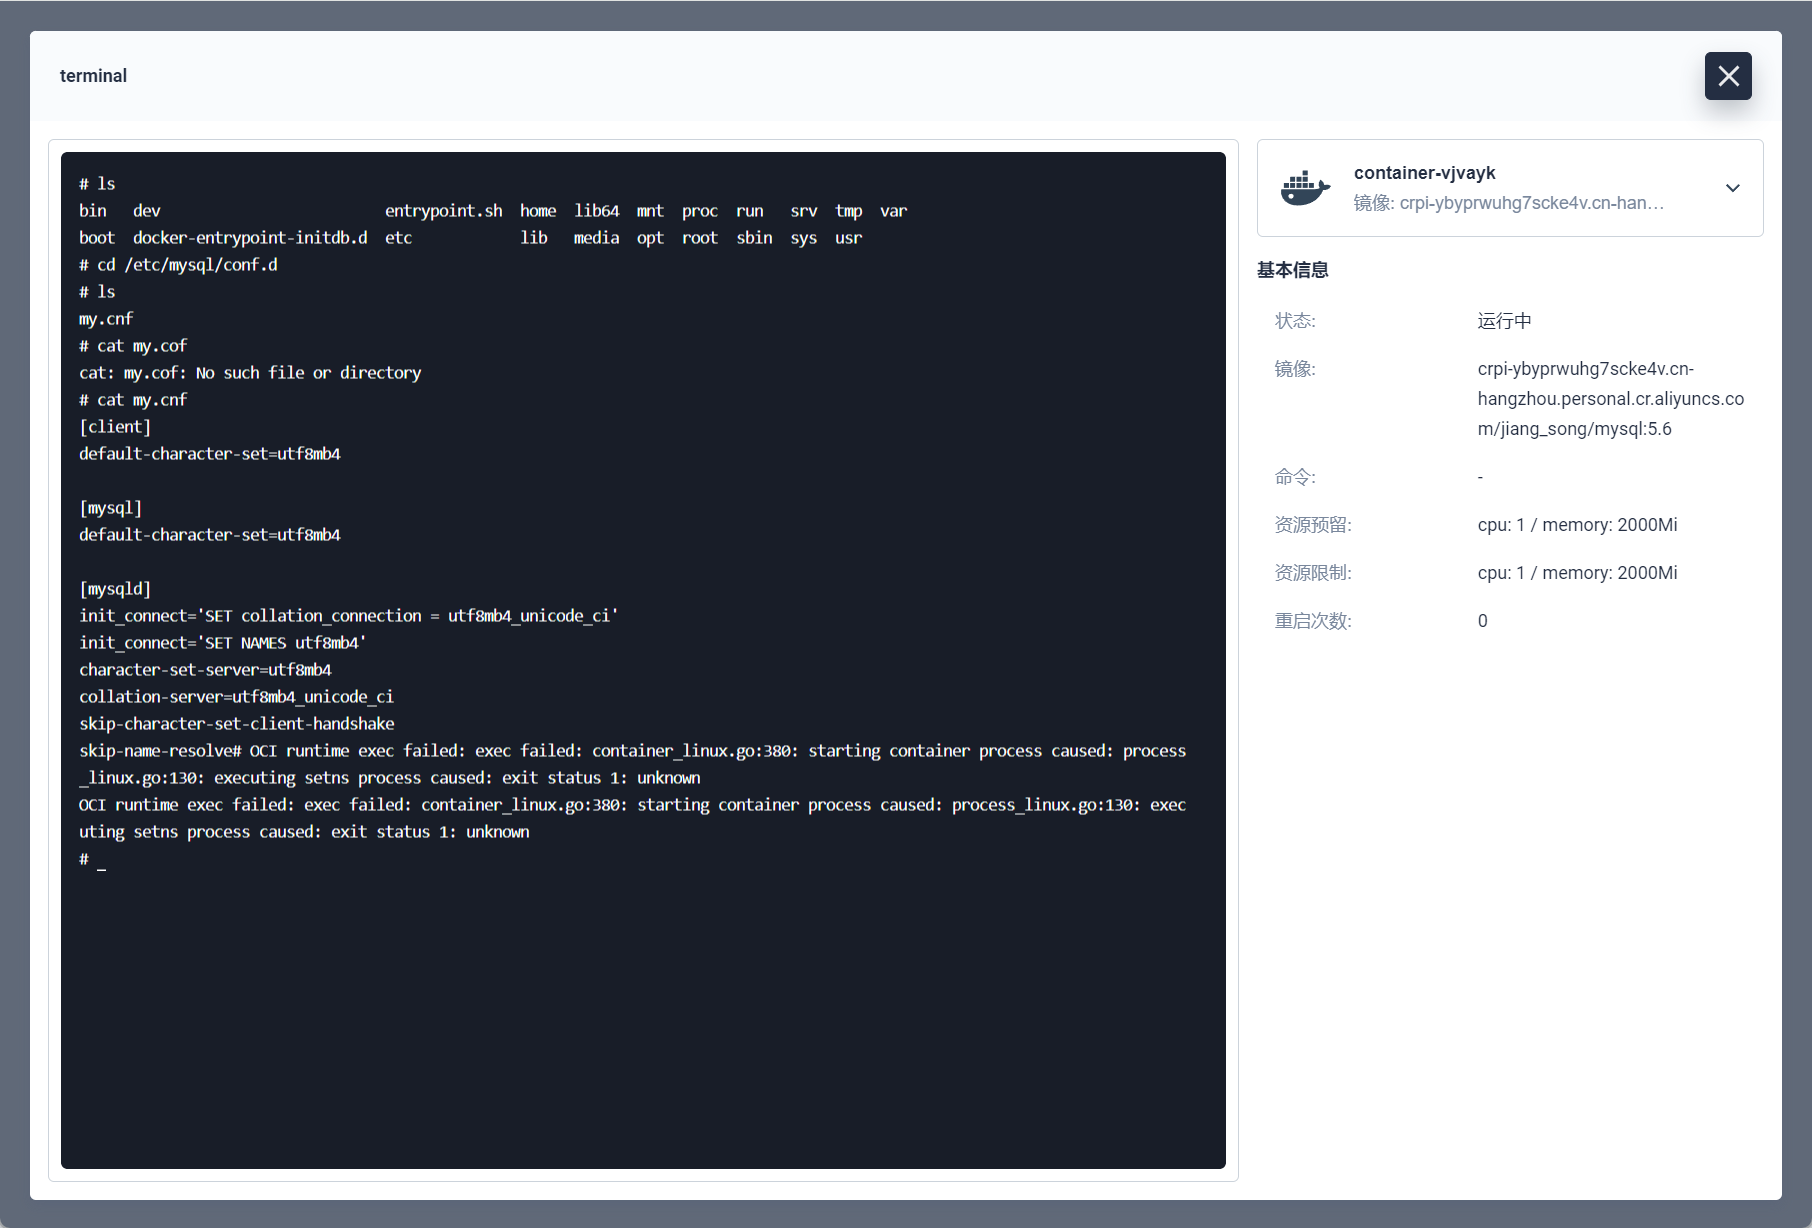Click the Docker whale icon
This screenshot has height=1228, width=1812.
tap(1305, 188)
